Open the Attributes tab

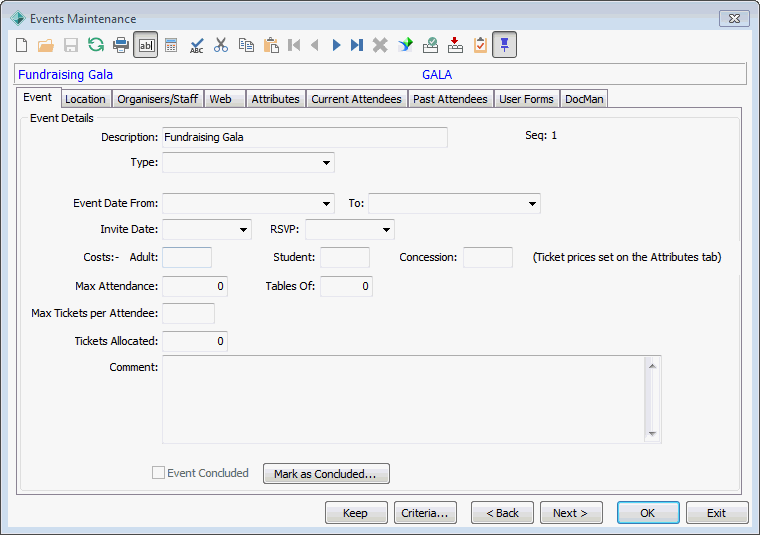point(275,99)
